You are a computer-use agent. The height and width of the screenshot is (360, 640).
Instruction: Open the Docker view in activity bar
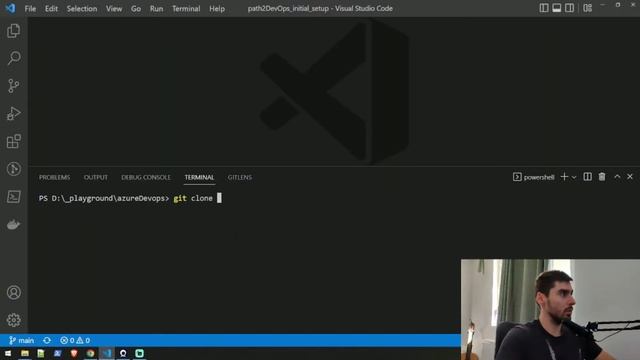pyautogui.click(x=13, y=224)
